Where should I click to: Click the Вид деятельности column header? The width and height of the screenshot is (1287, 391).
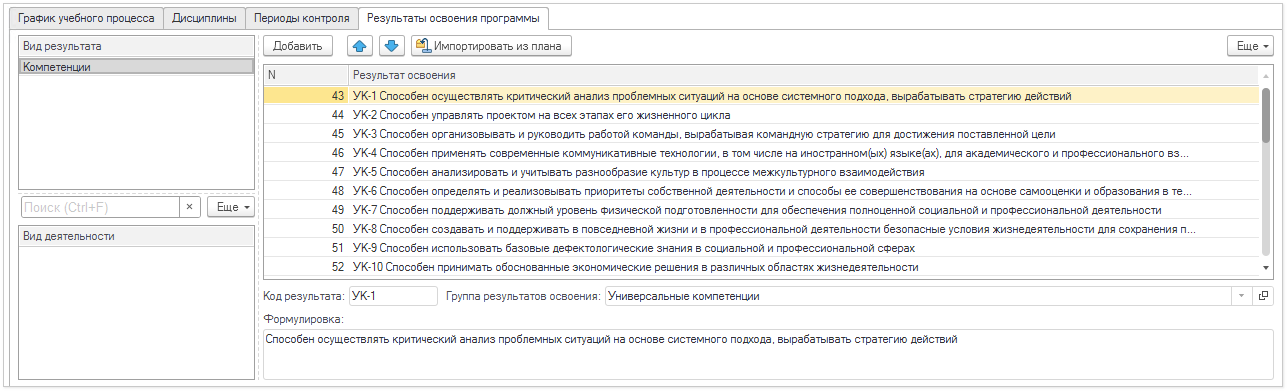pyautogui.click(x=137, y=236)
